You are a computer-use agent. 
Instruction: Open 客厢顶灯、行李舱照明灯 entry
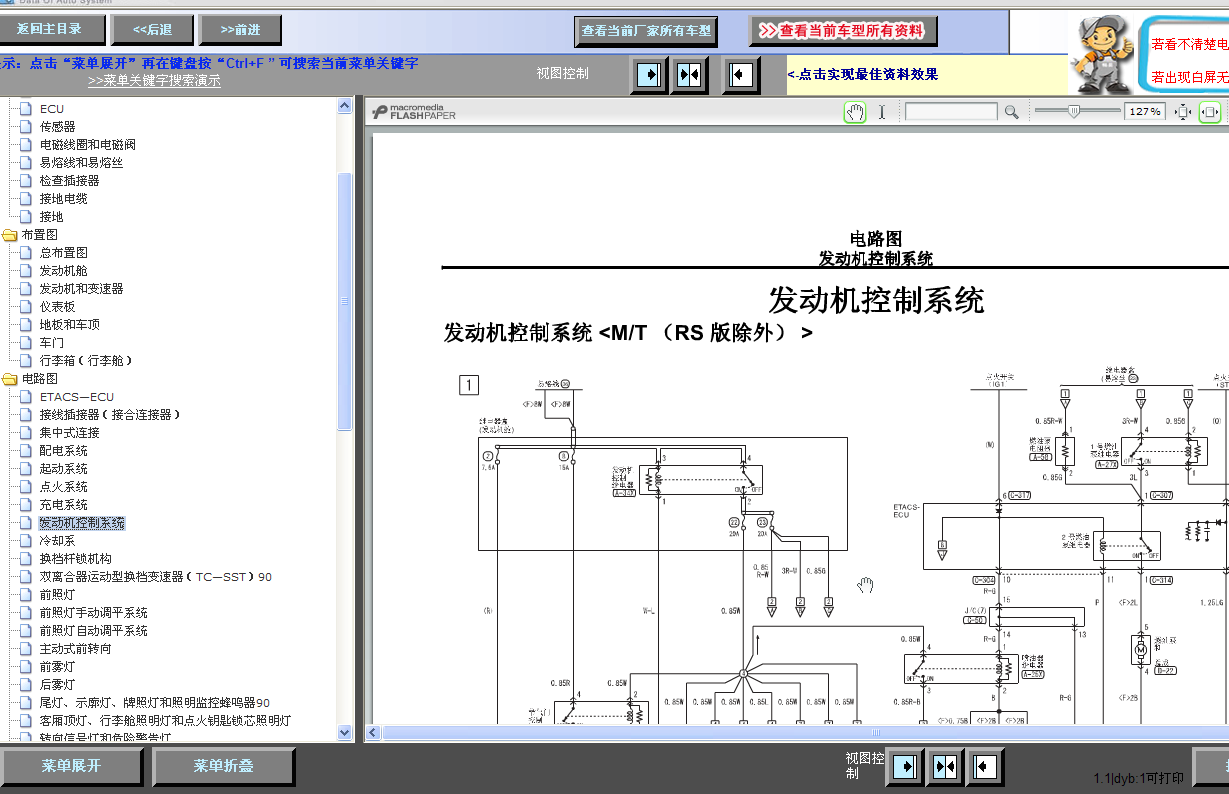point(166,721)
